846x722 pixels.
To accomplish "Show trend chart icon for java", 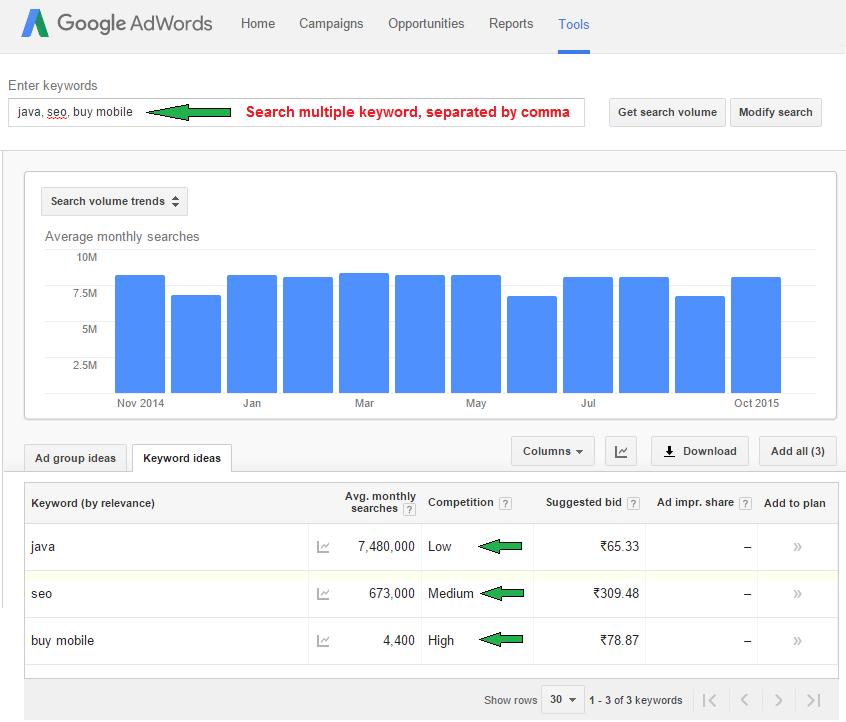I will click(x=323, y=547).
